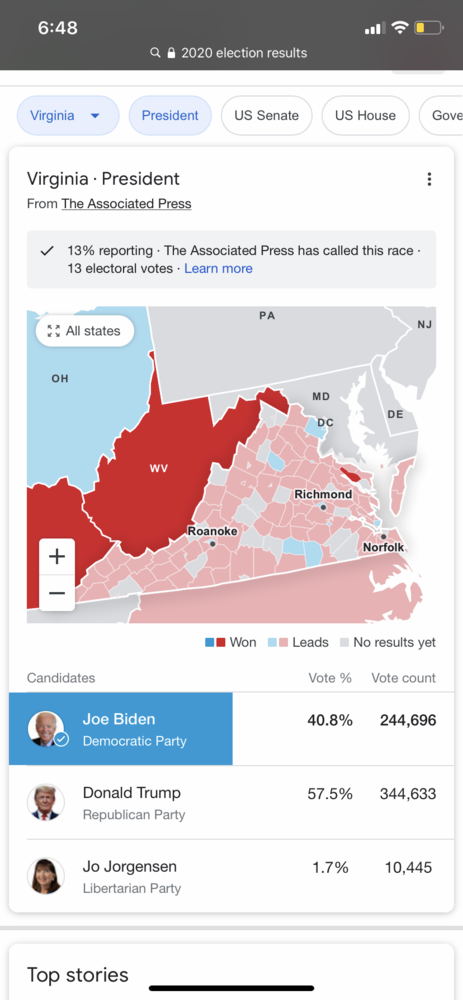463x1000 pixels.
Task: Expand the Virginia state dropdown
Action: click(68, 115)
